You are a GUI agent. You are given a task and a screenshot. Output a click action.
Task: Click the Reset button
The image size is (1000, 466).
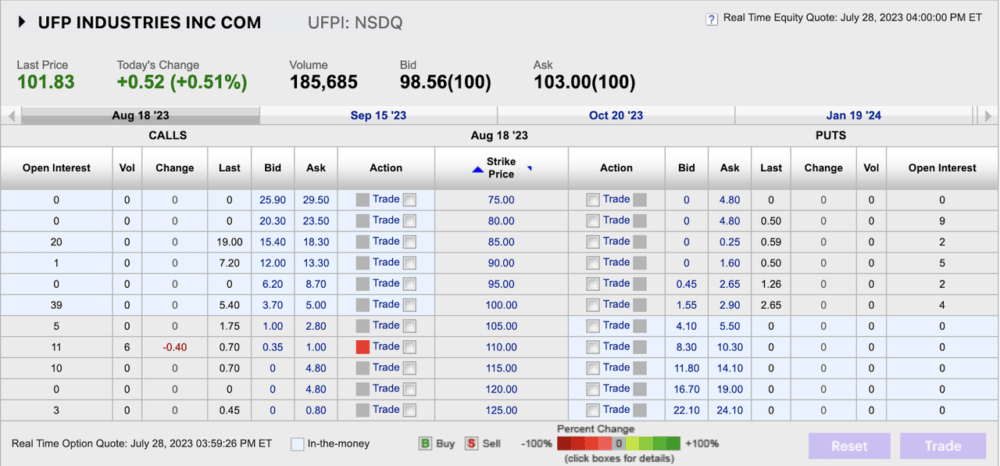(x=849, y=446)
